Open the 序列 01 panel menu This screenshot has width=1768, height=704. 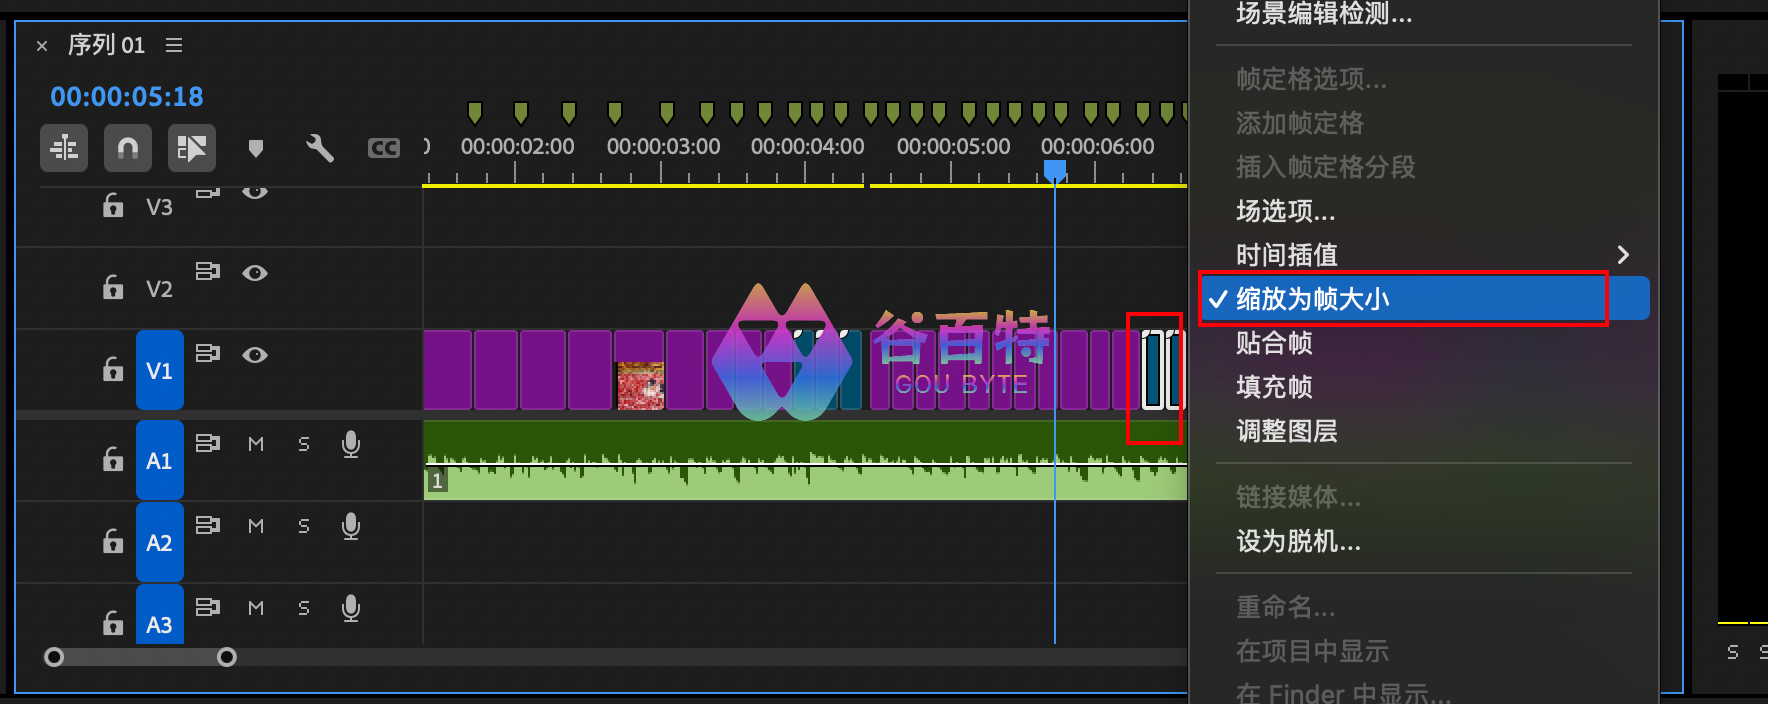174,45
